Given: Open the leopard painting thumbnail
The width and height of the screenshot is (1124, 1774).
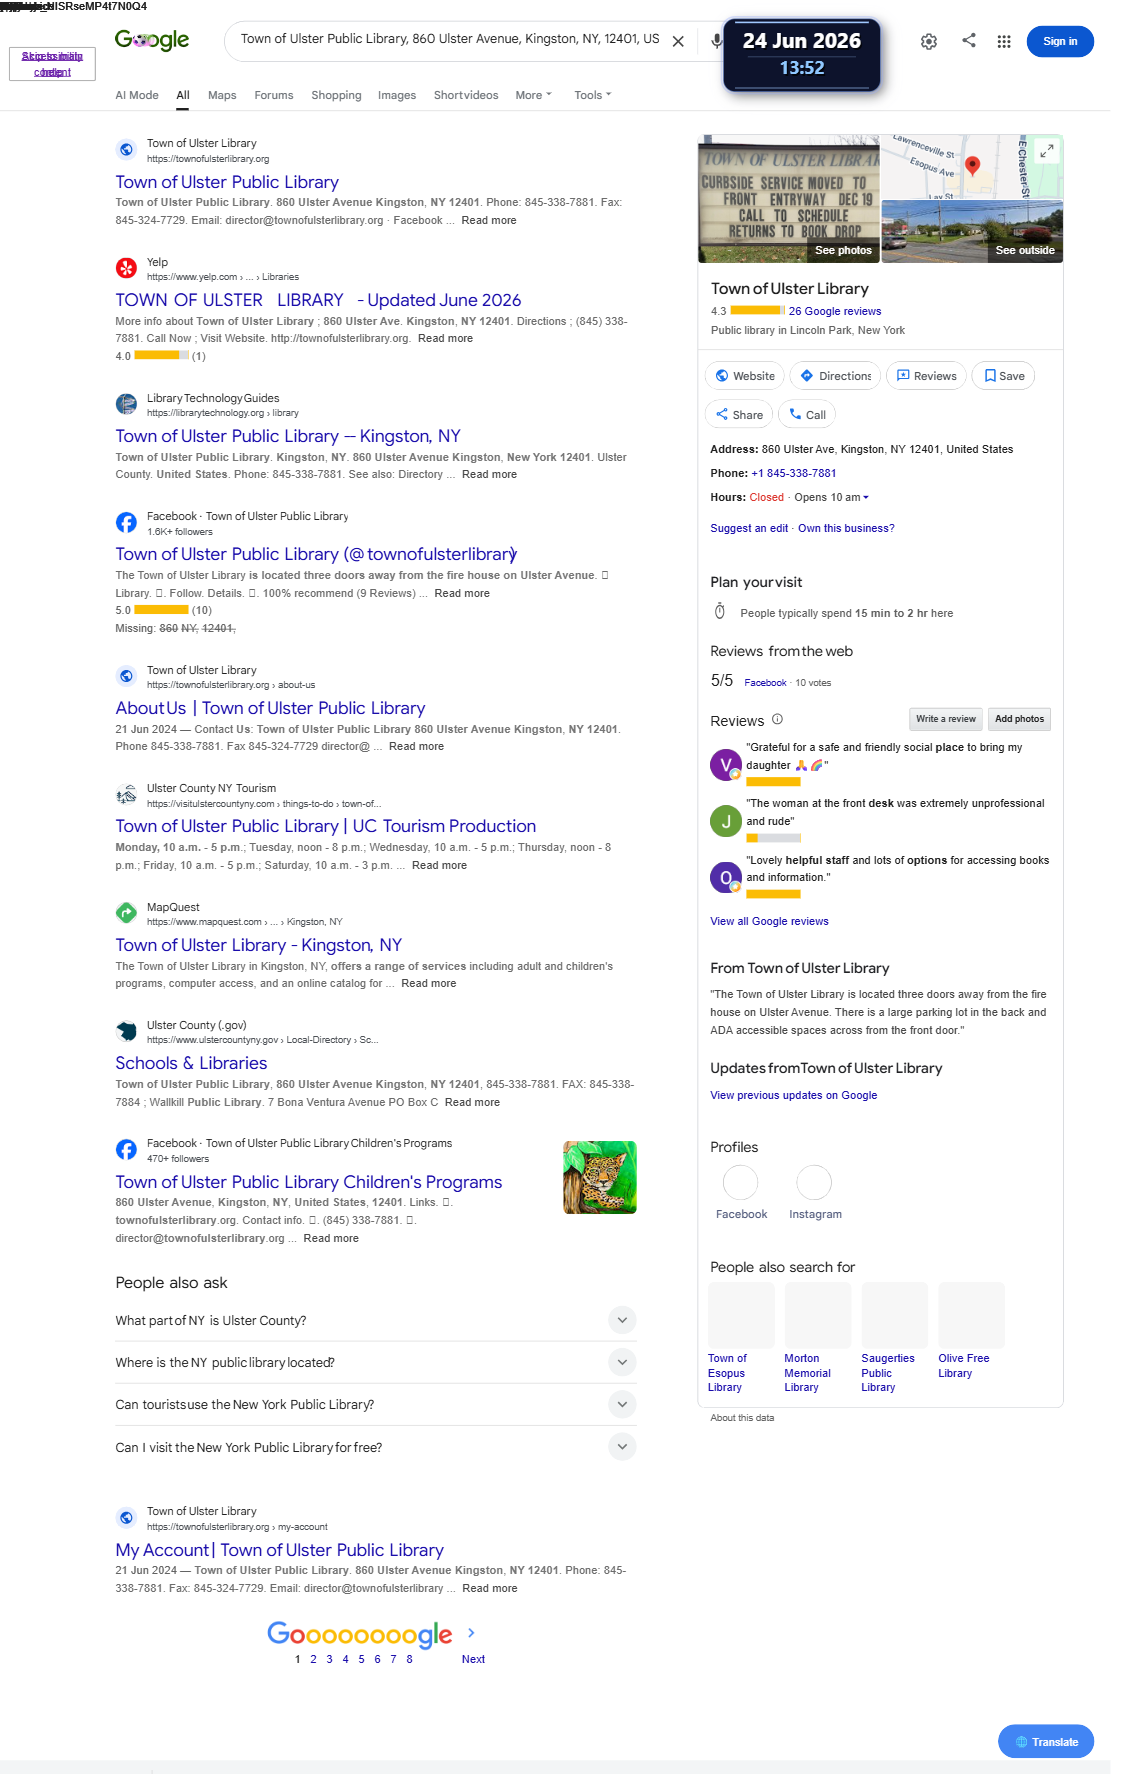Looking at the screenshot, I should (x=600, y=1177).
